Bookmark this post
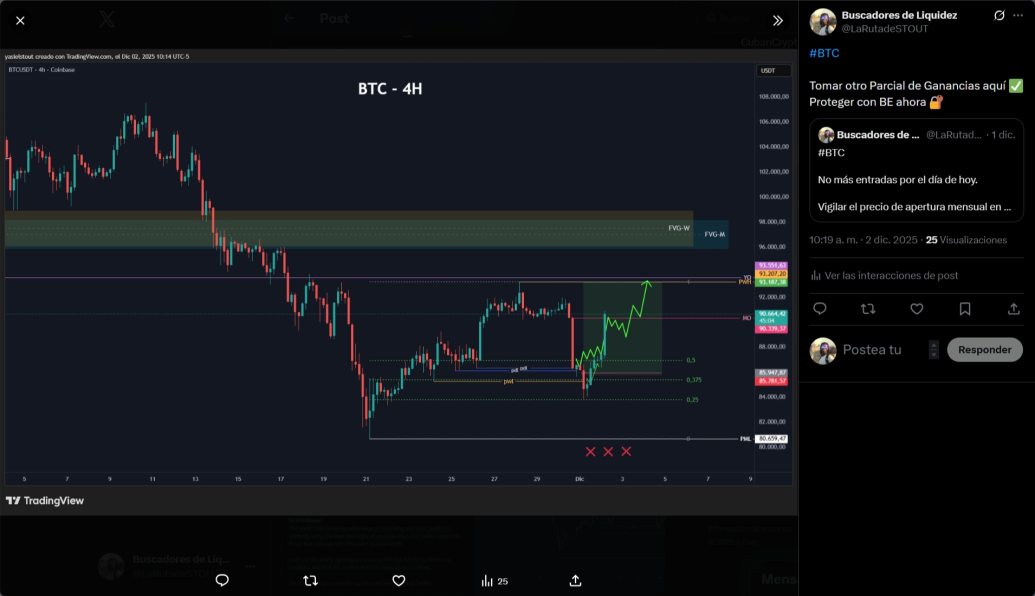The width and height of the screenshot is (1035, 596). click(x=965, y=308)
